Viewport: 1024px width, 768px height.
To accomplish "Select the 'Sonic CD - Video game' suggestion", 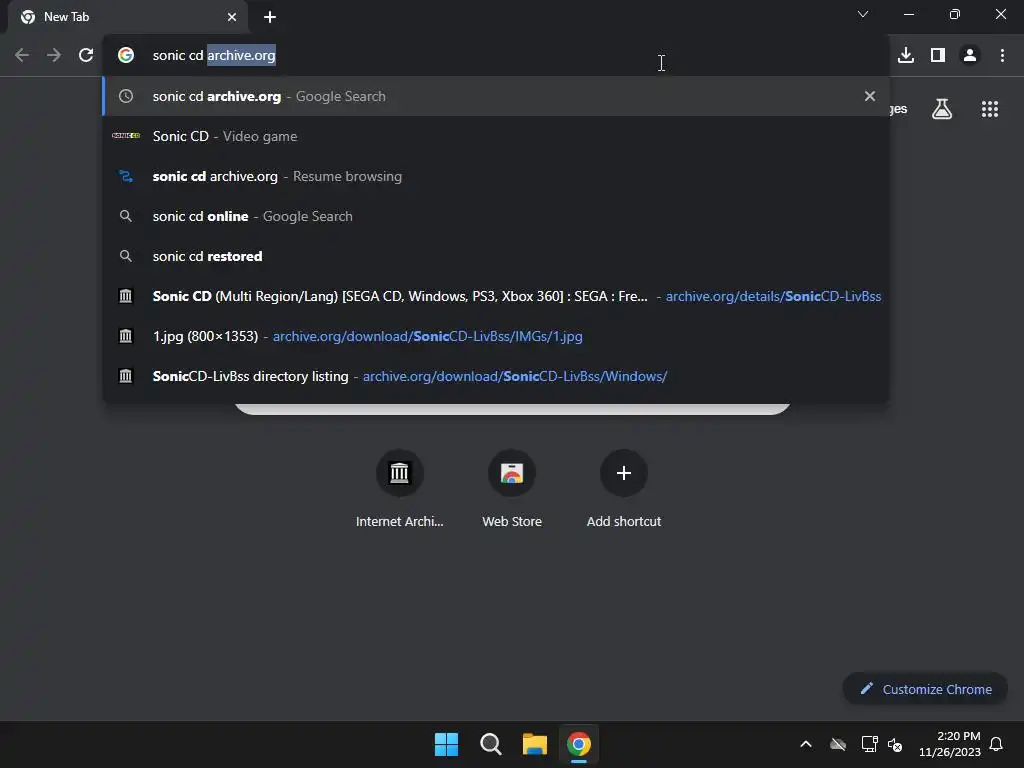I will 496,136.
